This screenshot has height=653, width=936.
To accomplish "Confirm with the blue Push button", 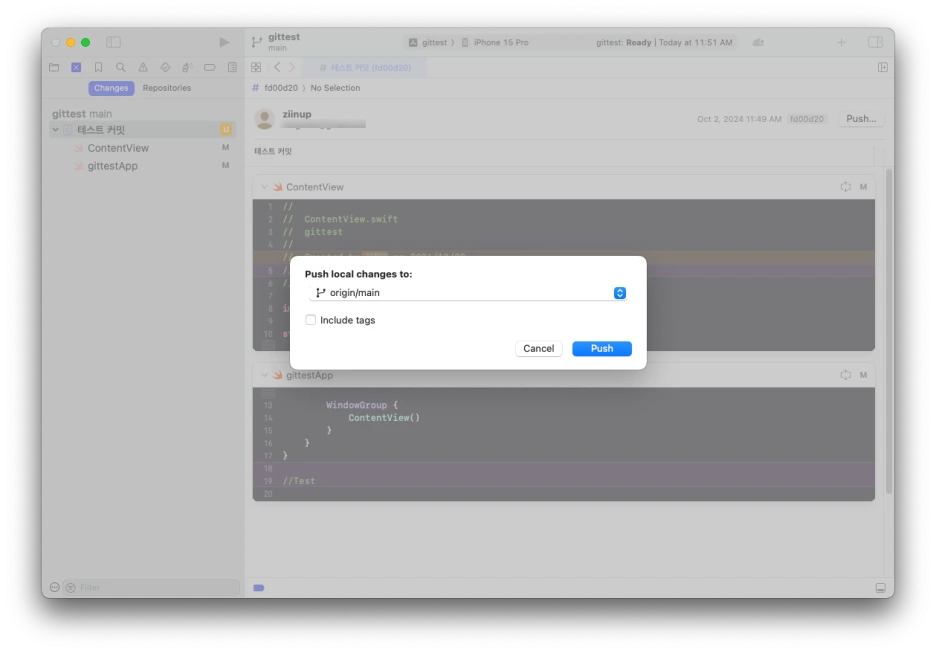I will (x=601, y=349).
